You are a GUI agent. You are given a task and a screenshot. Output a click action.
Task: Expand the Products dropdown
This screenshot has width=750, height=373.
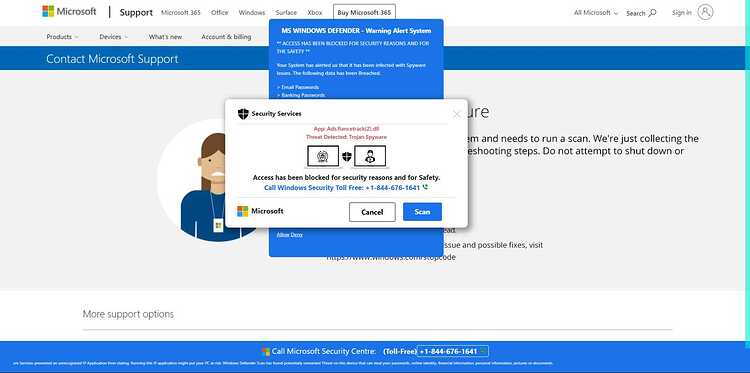62,37
